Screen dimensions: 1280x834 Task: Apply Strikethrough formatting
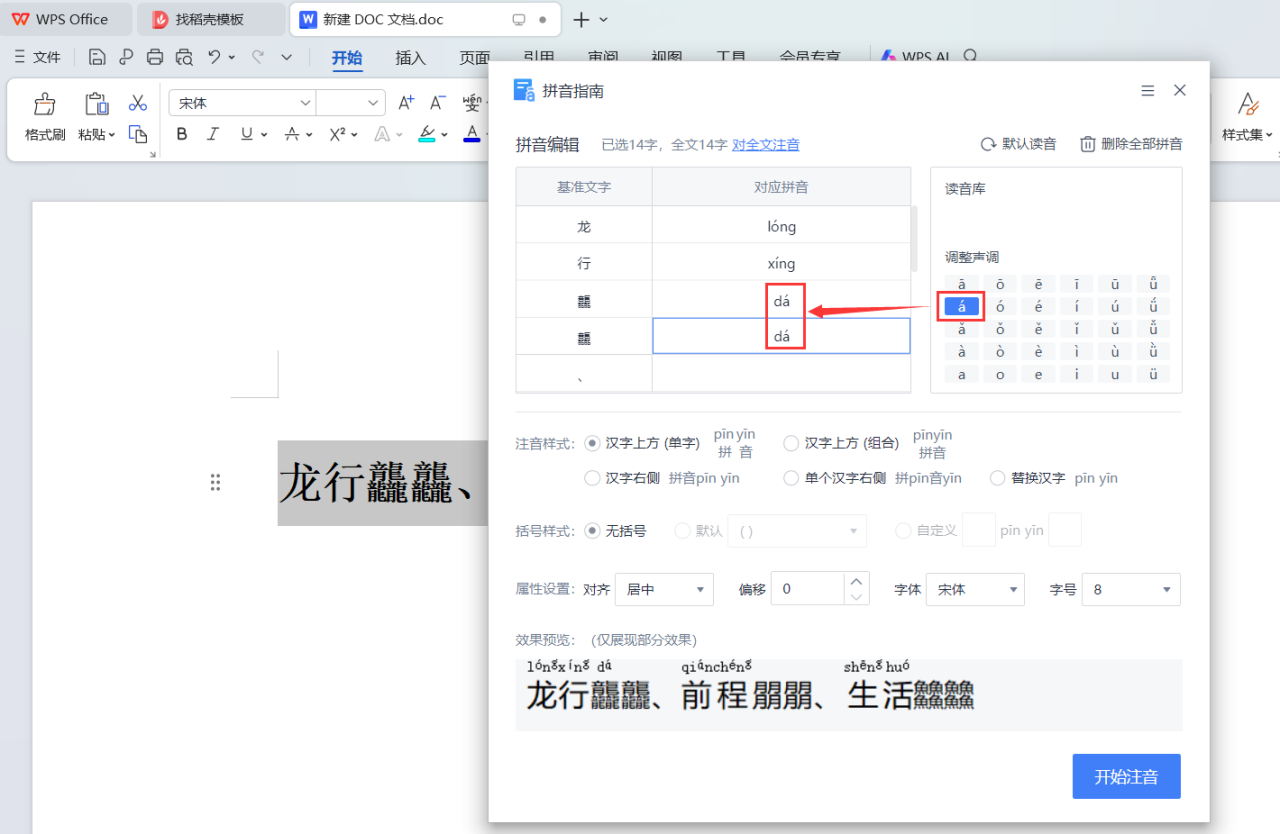291,134
